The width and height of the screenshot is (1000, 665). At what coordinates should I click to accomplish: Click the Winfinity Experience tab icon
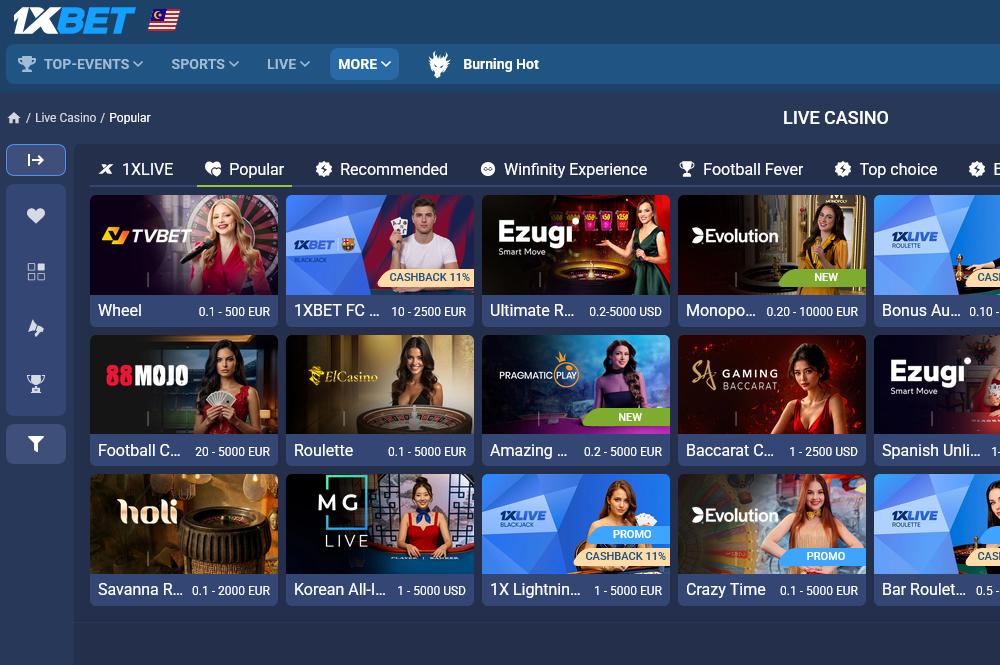(488, 169)
